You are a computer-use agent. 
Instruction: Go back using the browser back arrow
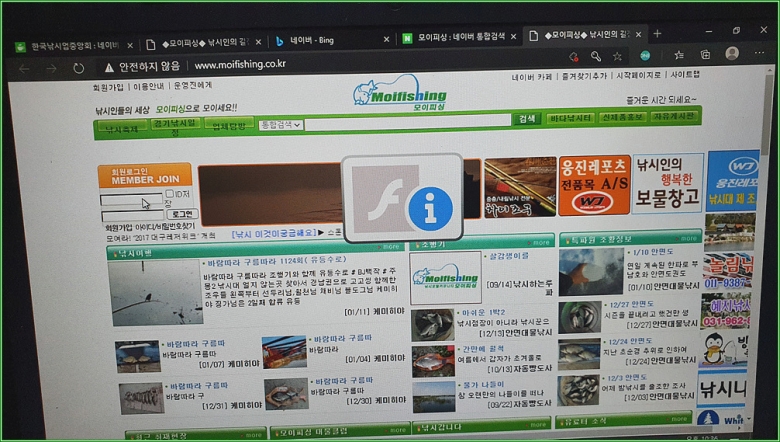coord(24,69)
